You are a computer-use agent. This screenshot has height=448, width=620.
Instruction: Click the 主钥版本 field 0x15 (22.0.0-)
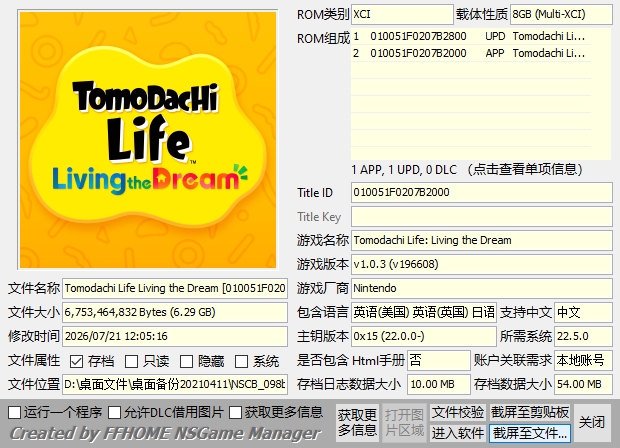(x=423, y=336)
